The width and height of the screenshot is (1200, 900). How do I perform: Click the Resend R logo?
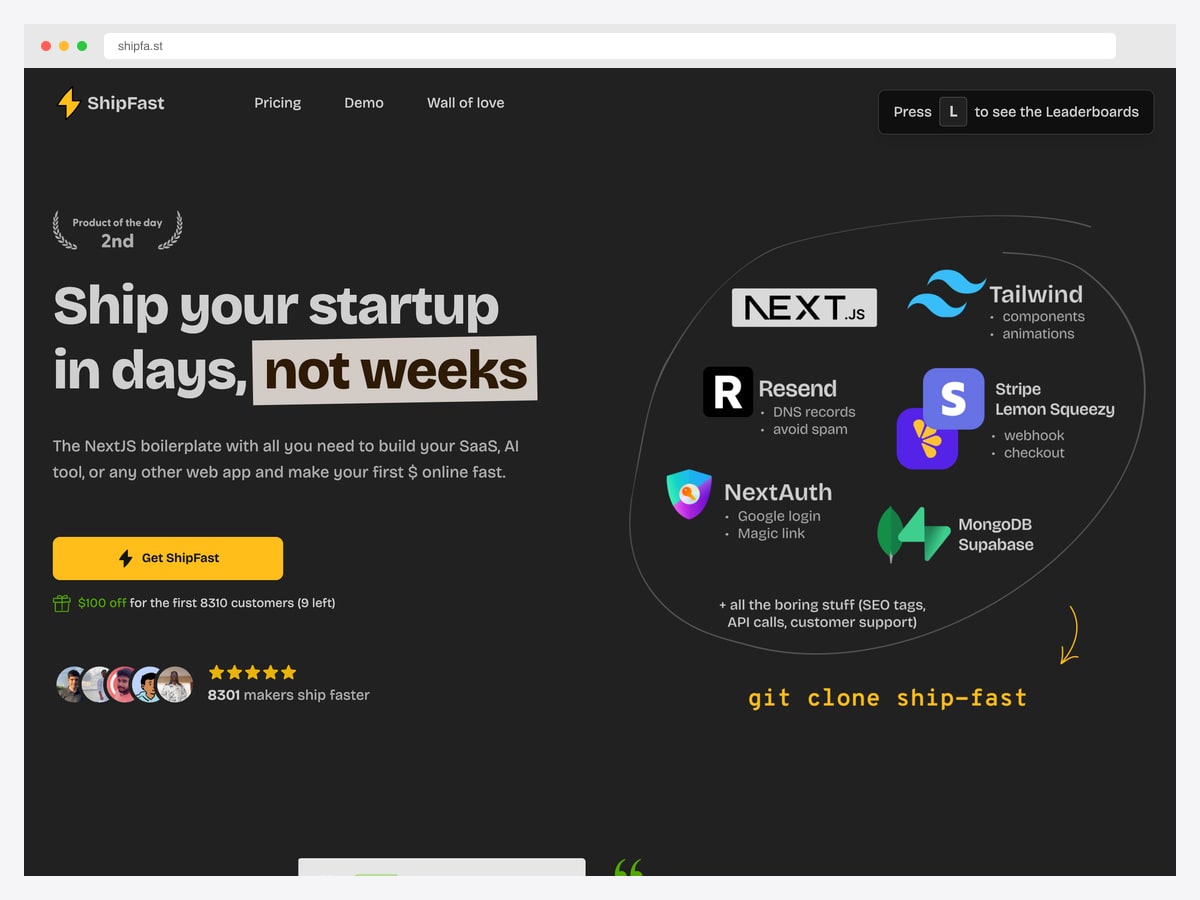[x=728, y=392]
